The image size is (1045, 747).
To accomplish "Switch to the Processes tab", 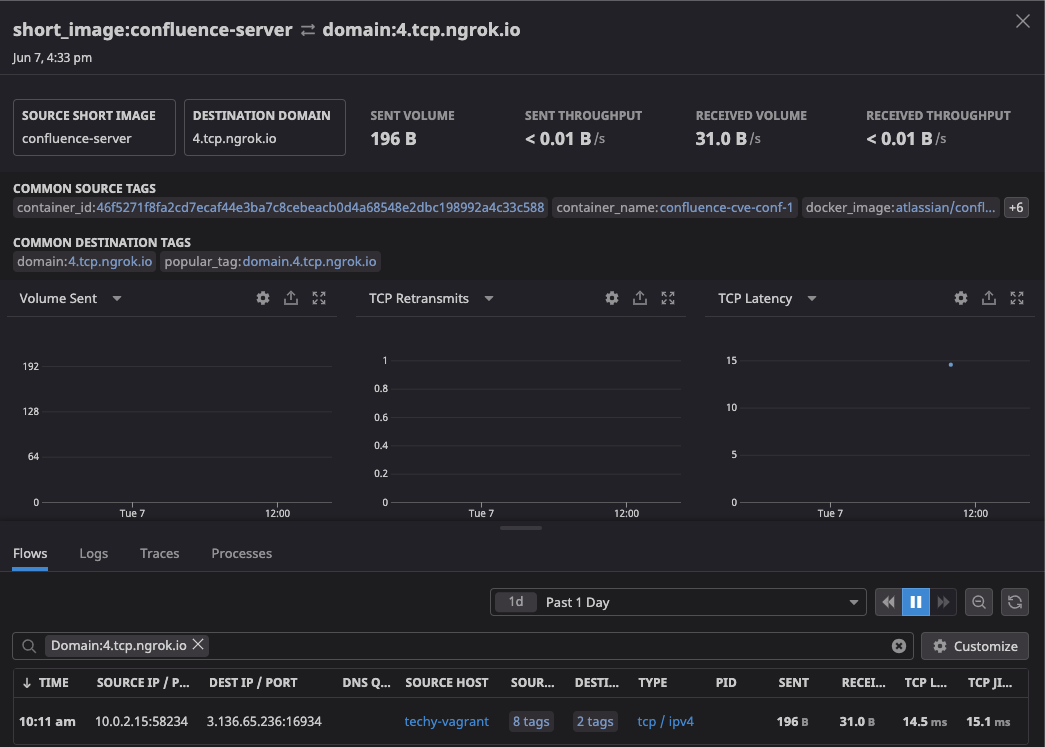I will tap(241, 553).
